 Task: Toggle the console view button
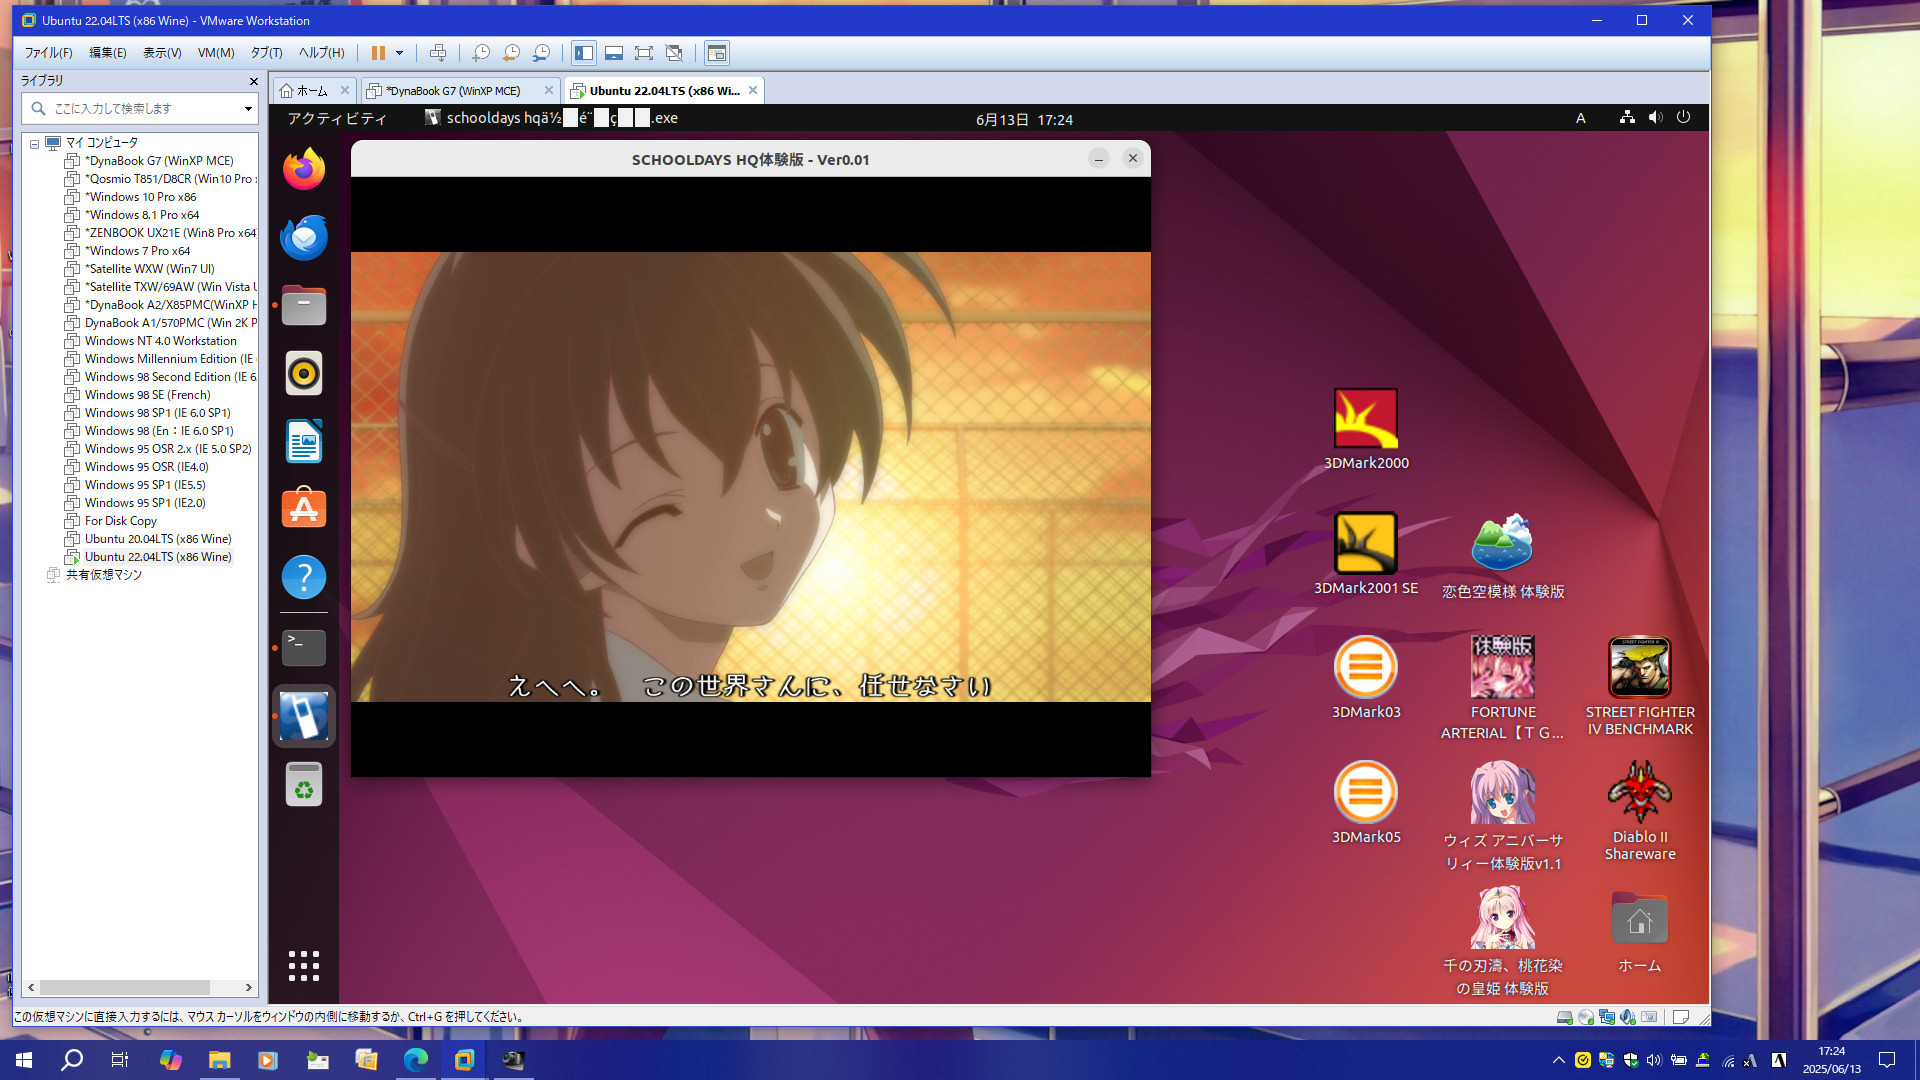pos(717,53)
